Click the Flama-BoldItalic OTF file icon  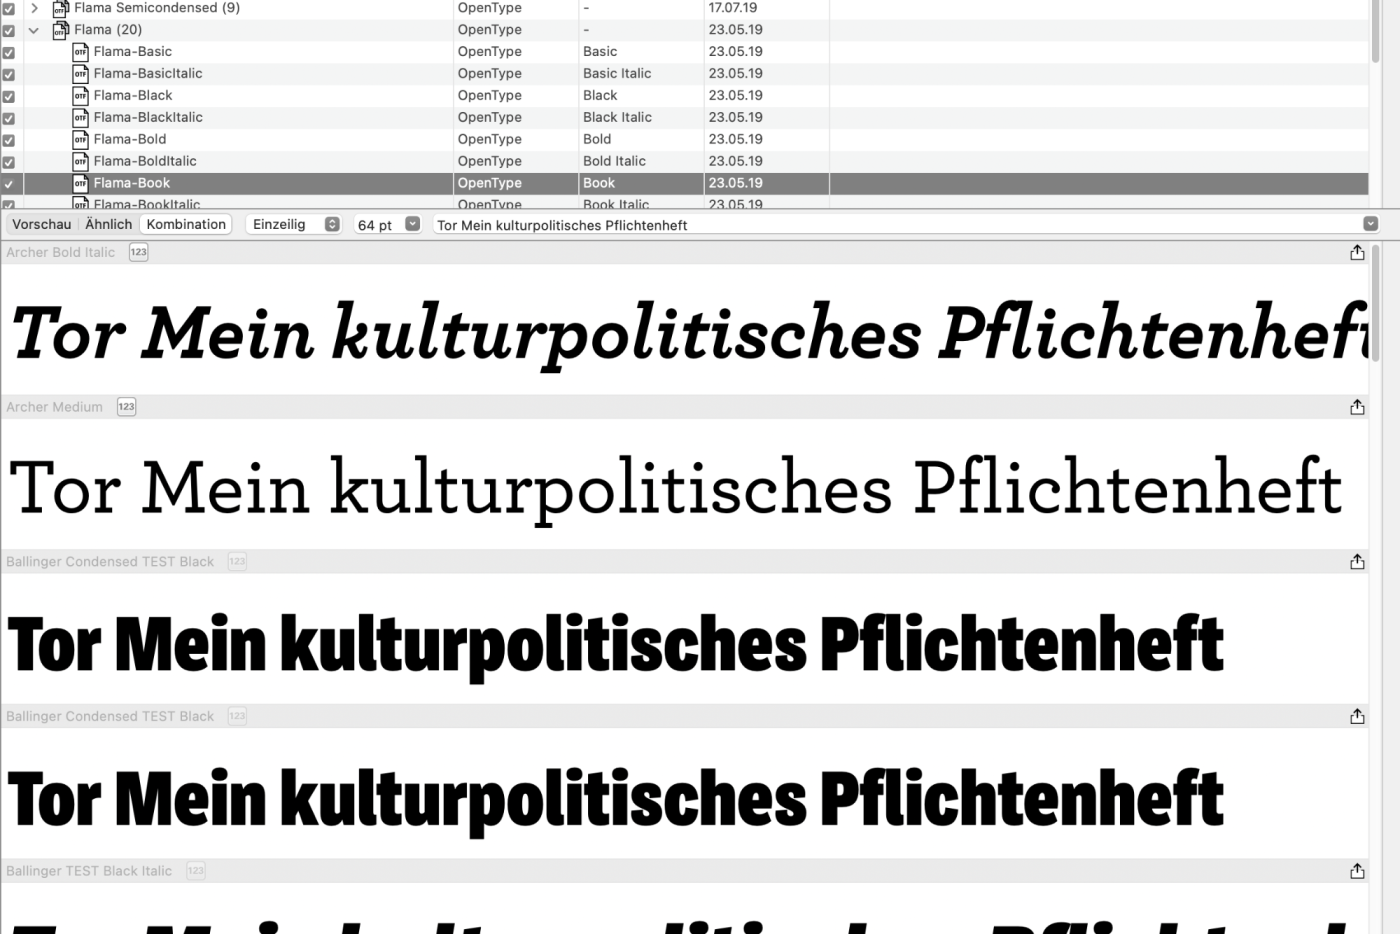tap(80, 162)
